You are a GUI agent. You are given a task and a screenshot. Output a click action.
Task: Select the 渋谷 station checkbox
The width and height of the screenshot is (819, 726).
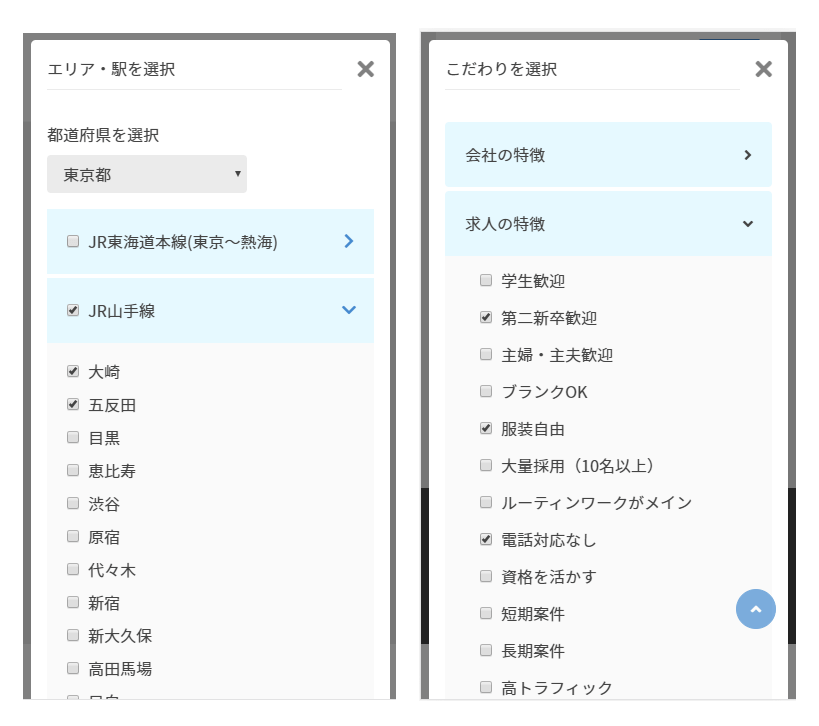pyautogui.click(x=72, y=503)
